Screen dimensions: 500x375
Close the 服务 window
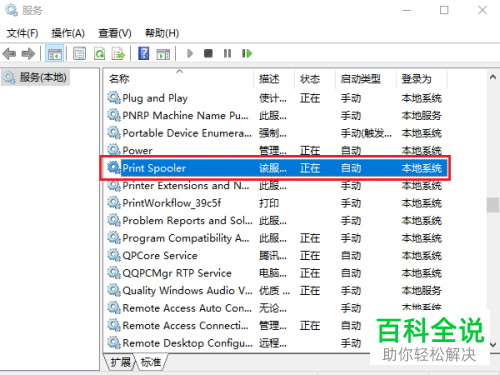tap(482, 10)
